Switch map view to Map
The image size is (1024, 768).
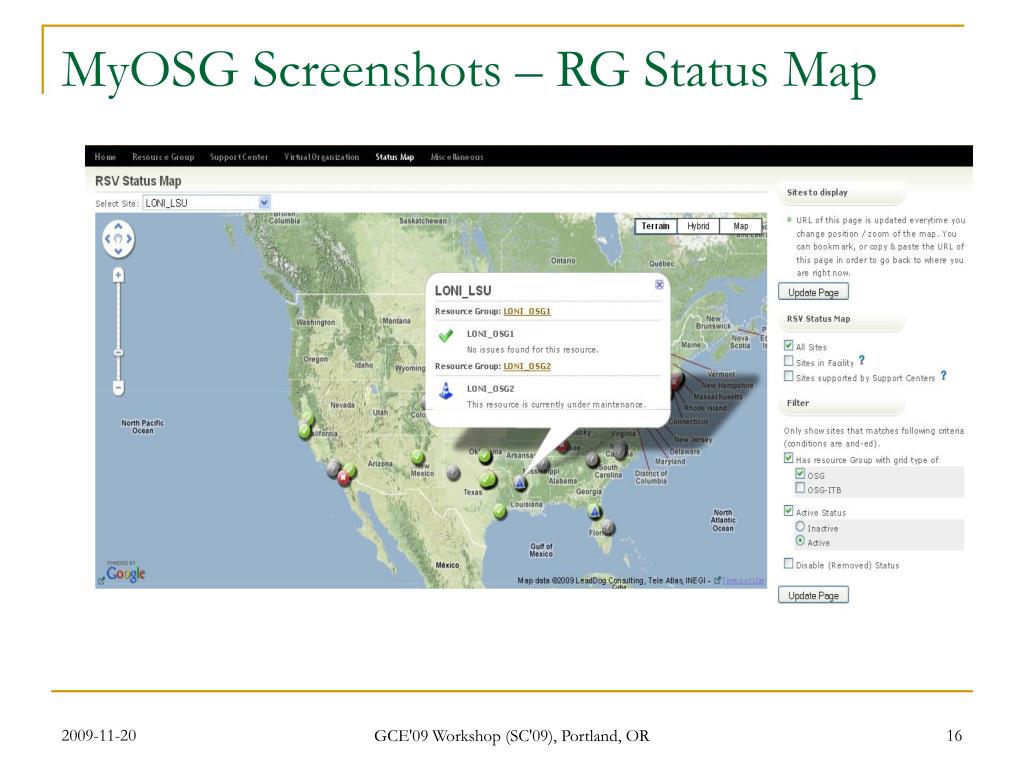[741, 226]
